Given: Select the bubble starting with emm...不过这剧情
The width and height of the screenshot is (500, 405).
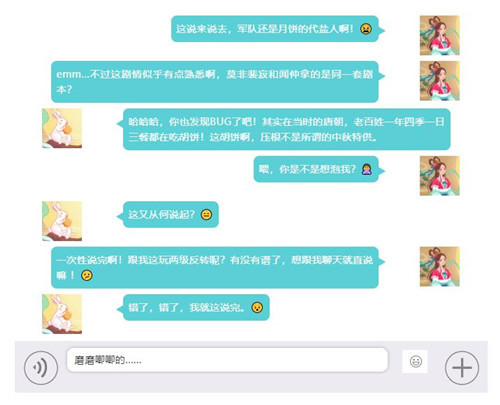Looking at the screenshot, I should click(x=215, y=82).
